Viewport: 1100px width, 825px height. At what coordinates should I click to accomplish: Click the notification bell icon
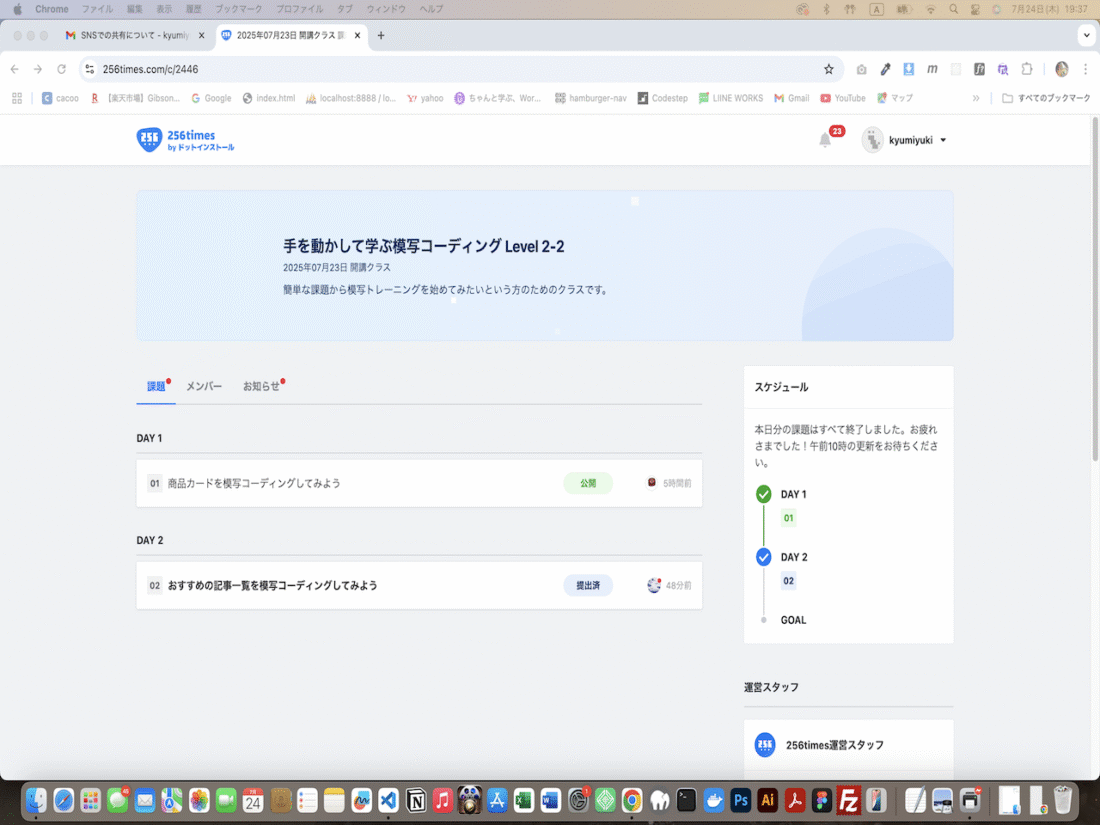pos(825,140)
